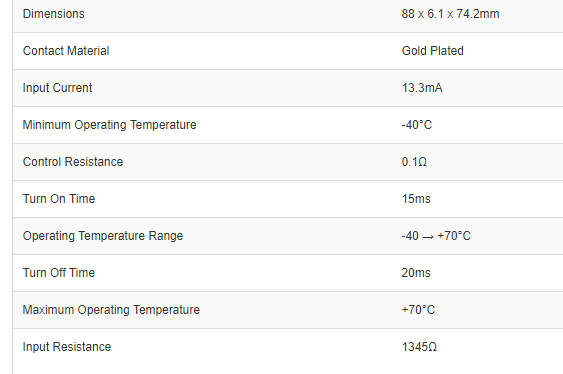This screenshot has height=374, width=563.
Task: Select the 88 x 6.1 x 74.2mm value
Action: (451, 14)
